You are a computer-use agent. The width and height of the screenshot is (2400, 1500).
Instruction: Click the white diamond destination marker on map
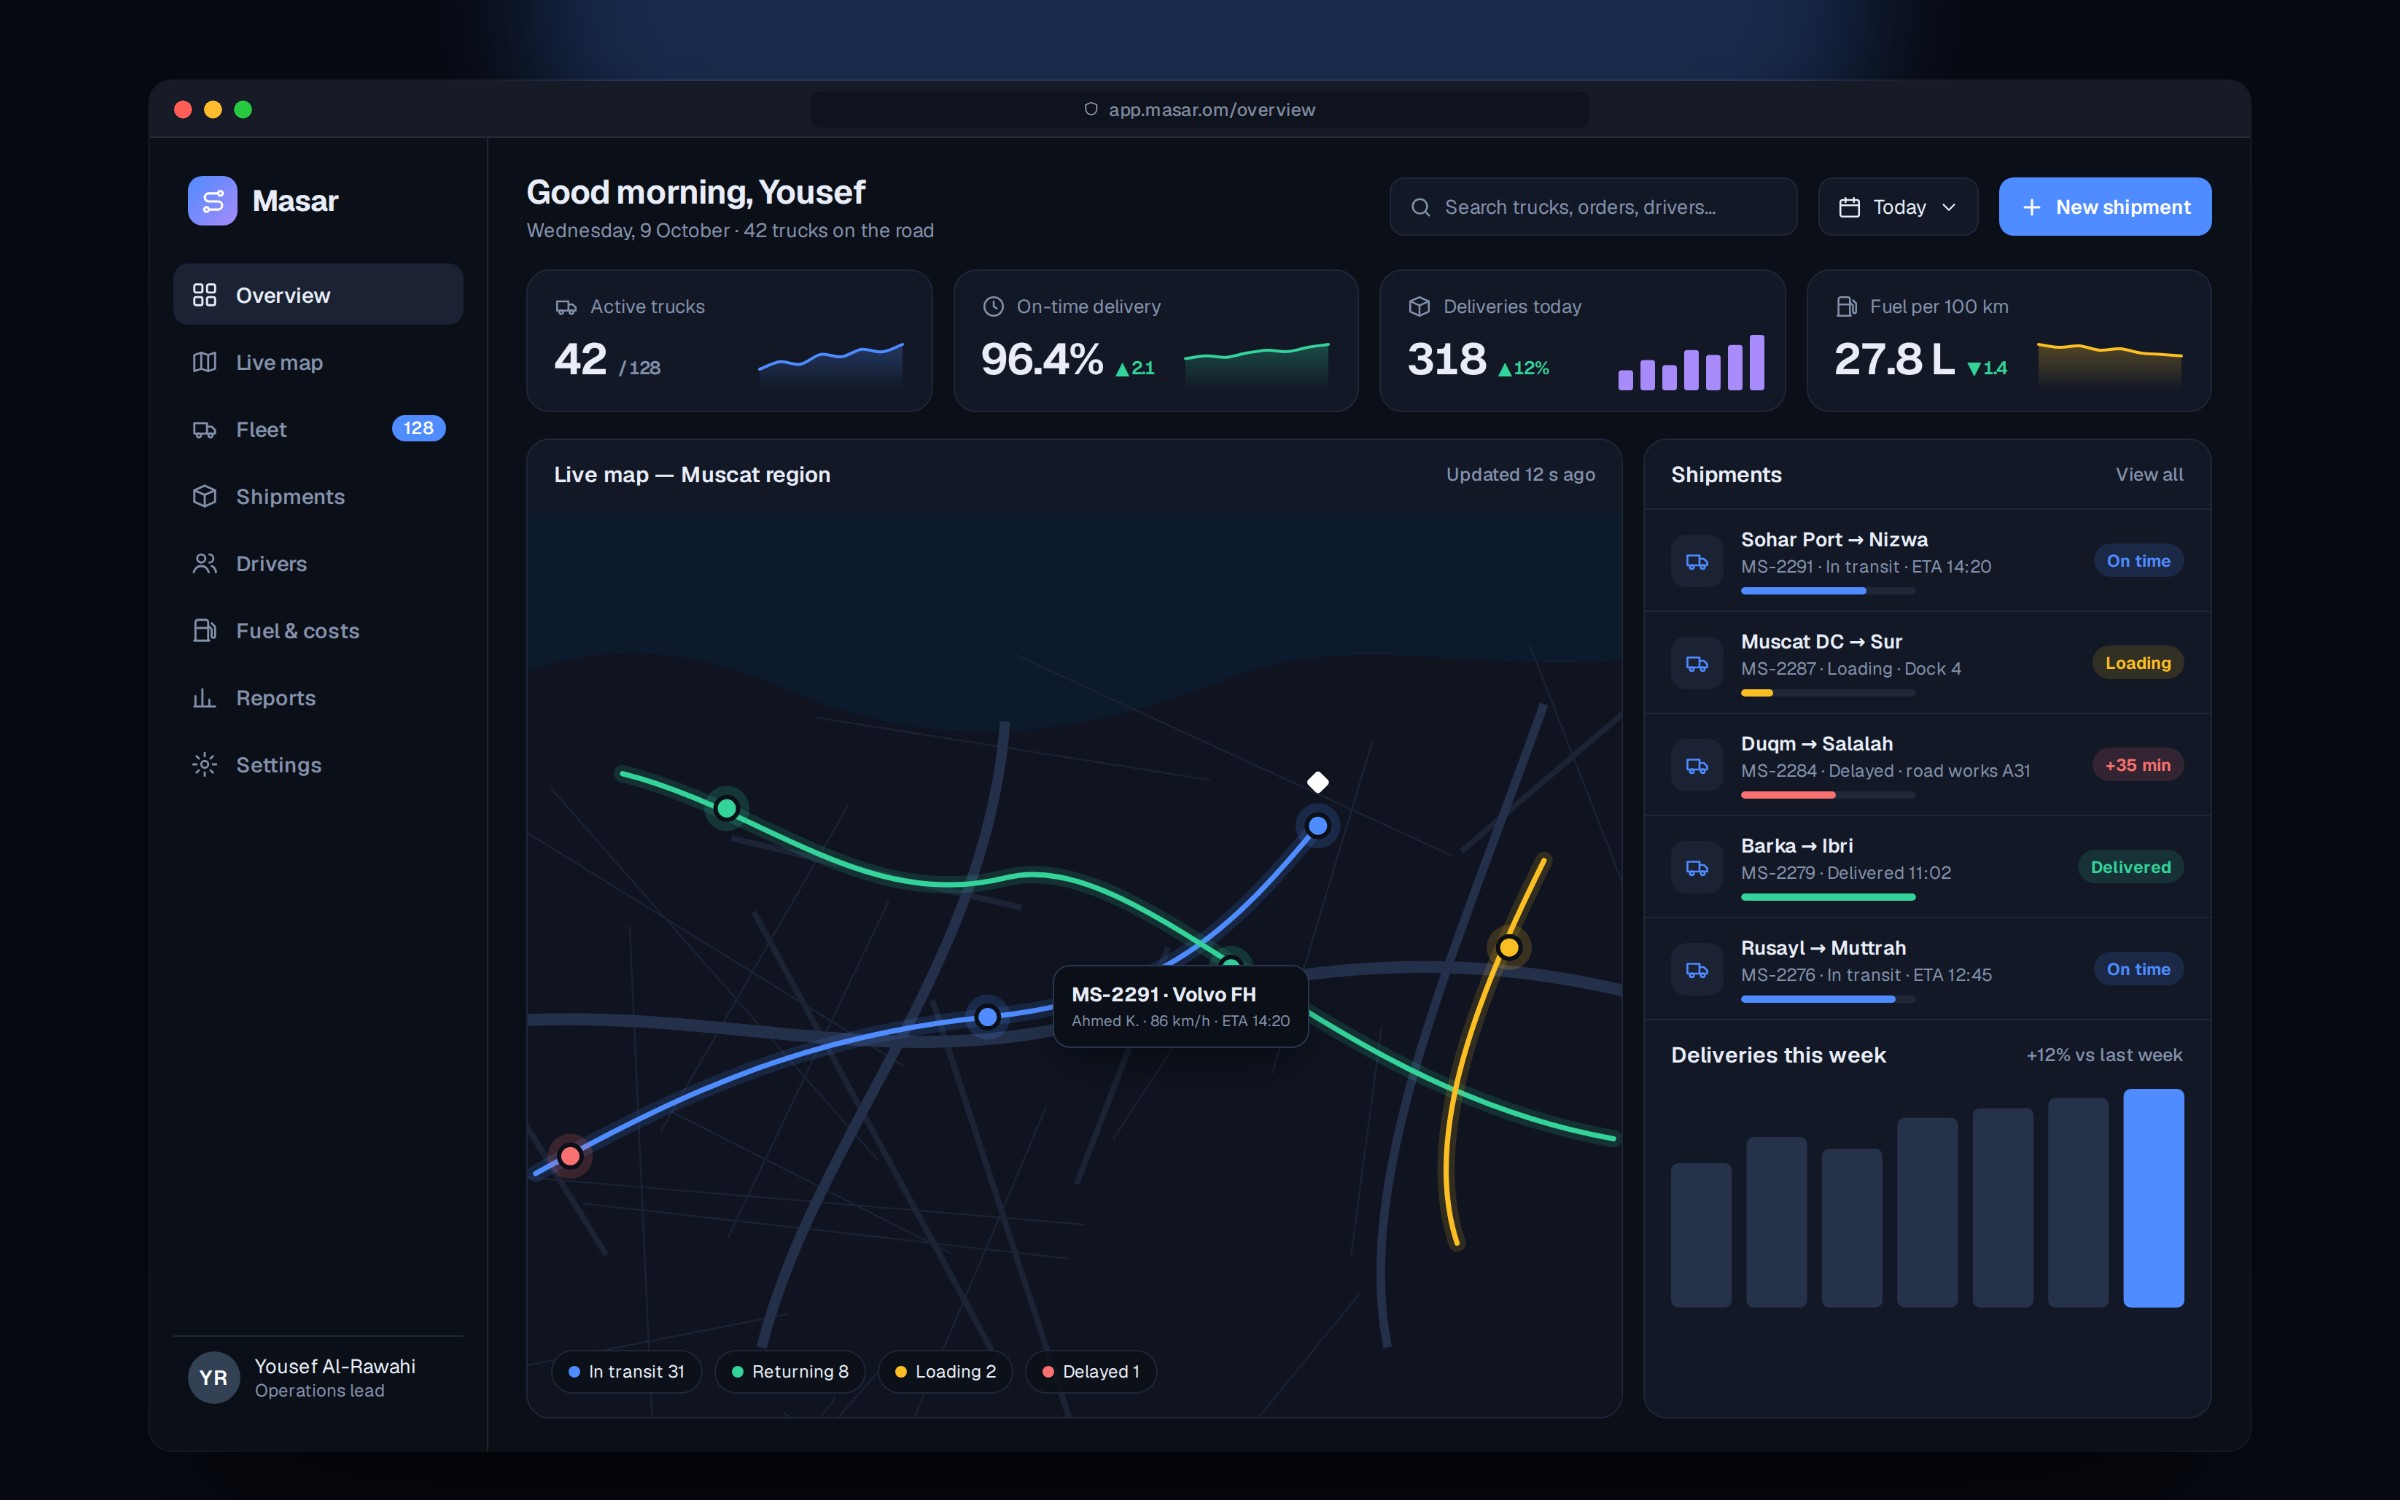coord(1318,781)
